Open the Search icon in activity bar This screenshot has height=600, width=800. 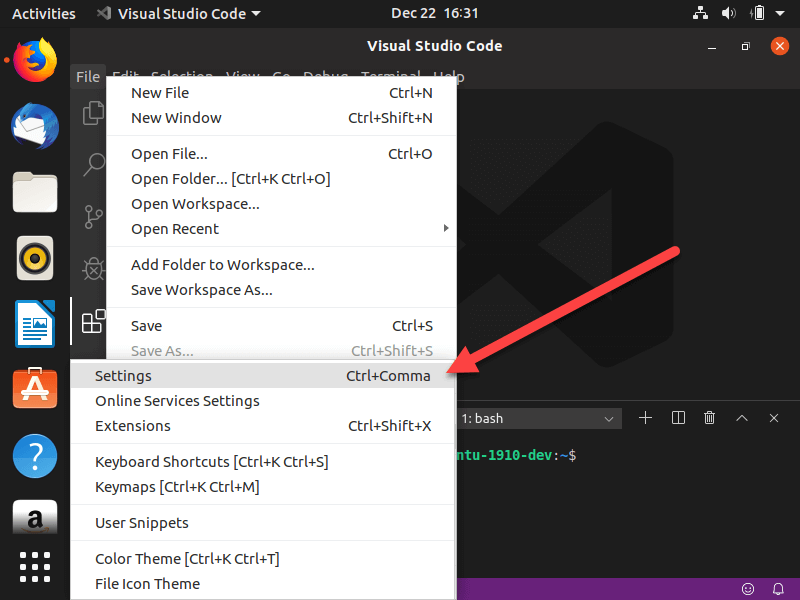94,165
